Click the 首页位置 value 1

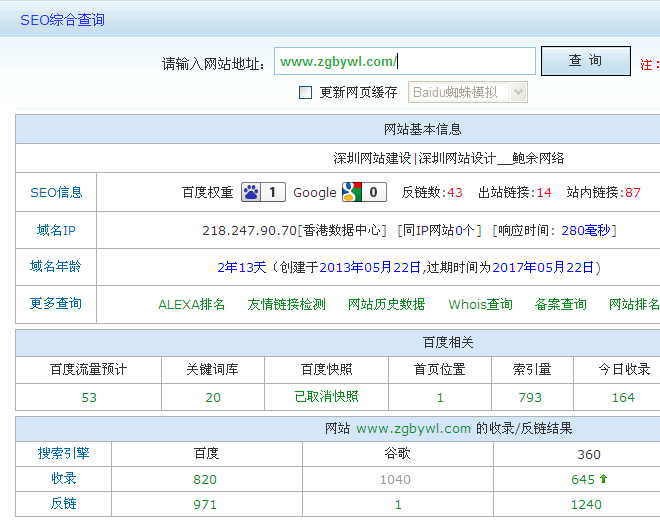(440, 397)
